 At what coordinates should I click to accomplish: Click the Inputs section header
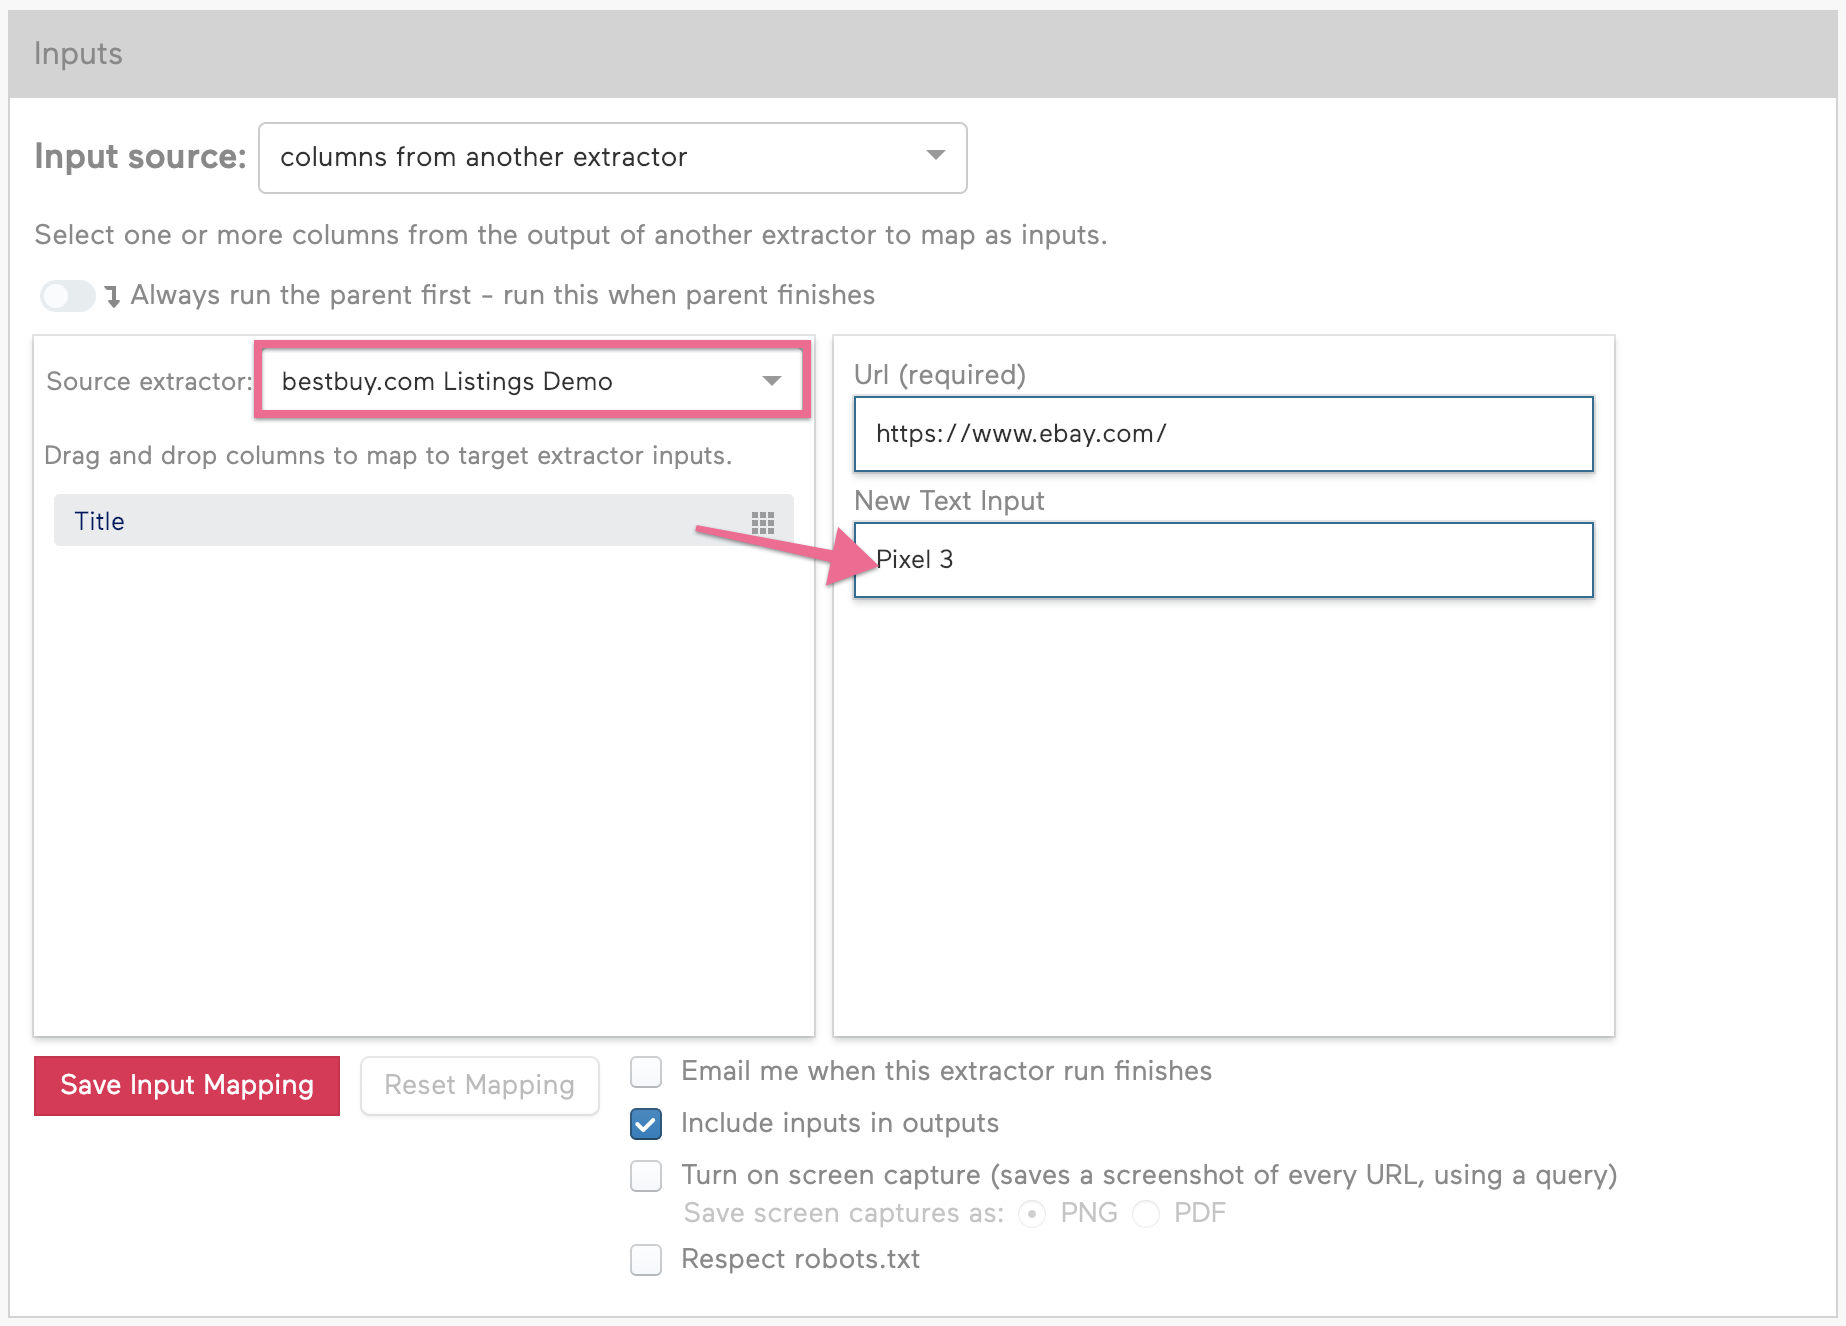coord(78,53)
